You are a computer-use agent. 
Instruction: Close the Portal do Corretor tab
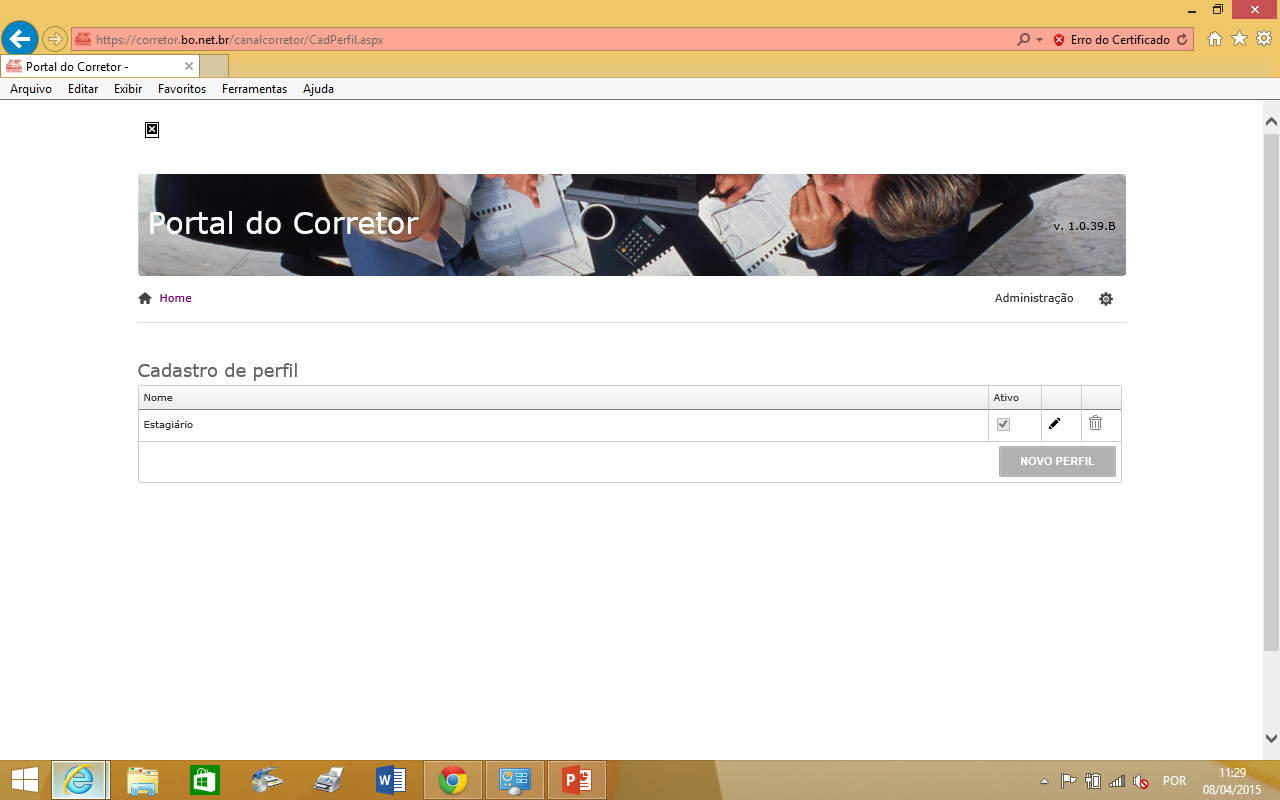point(189,66)
